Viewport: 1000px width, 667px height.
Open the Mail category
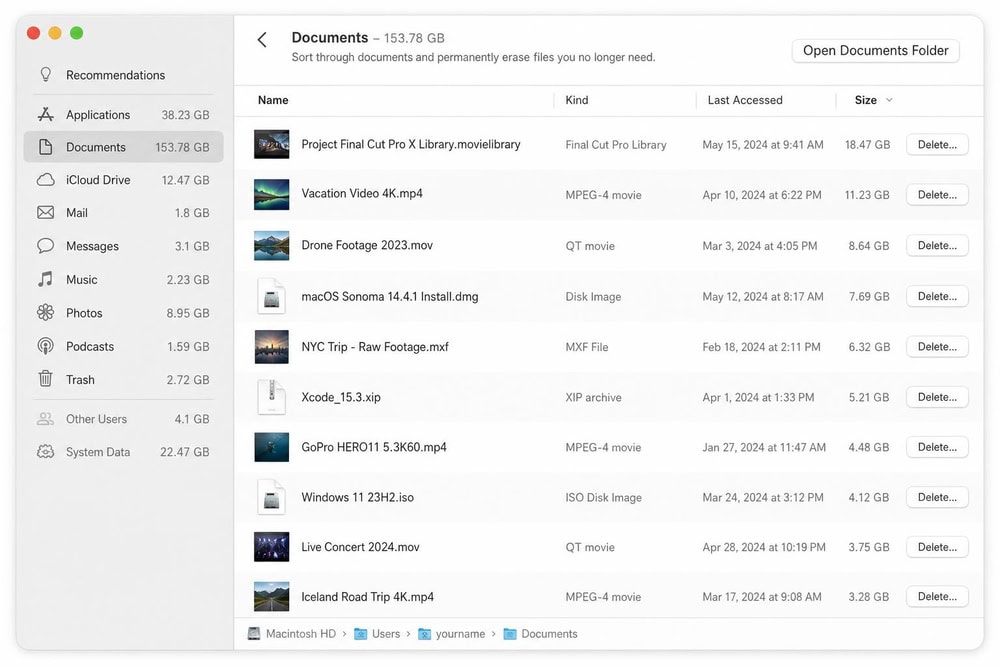click(123, 213)
